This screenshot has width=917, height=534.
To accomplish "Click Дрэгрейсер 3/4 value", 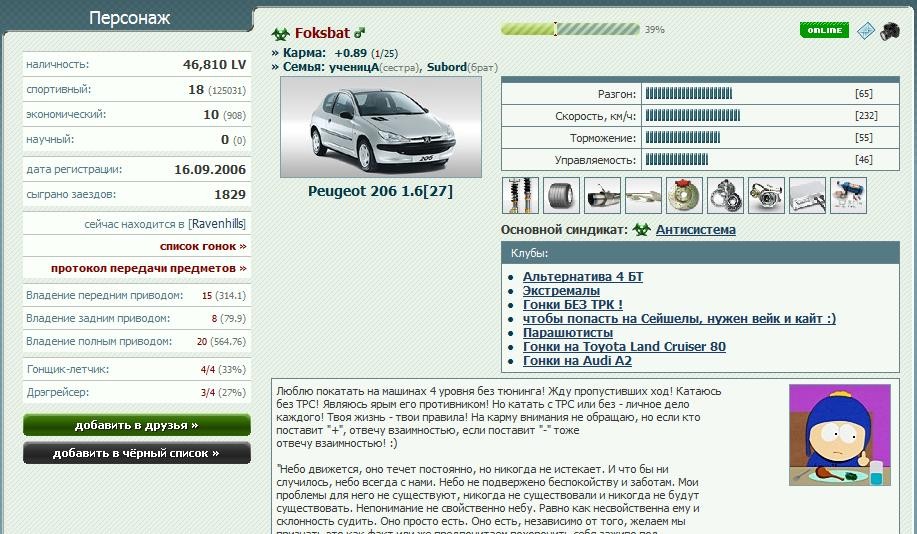I will point(208,392).
